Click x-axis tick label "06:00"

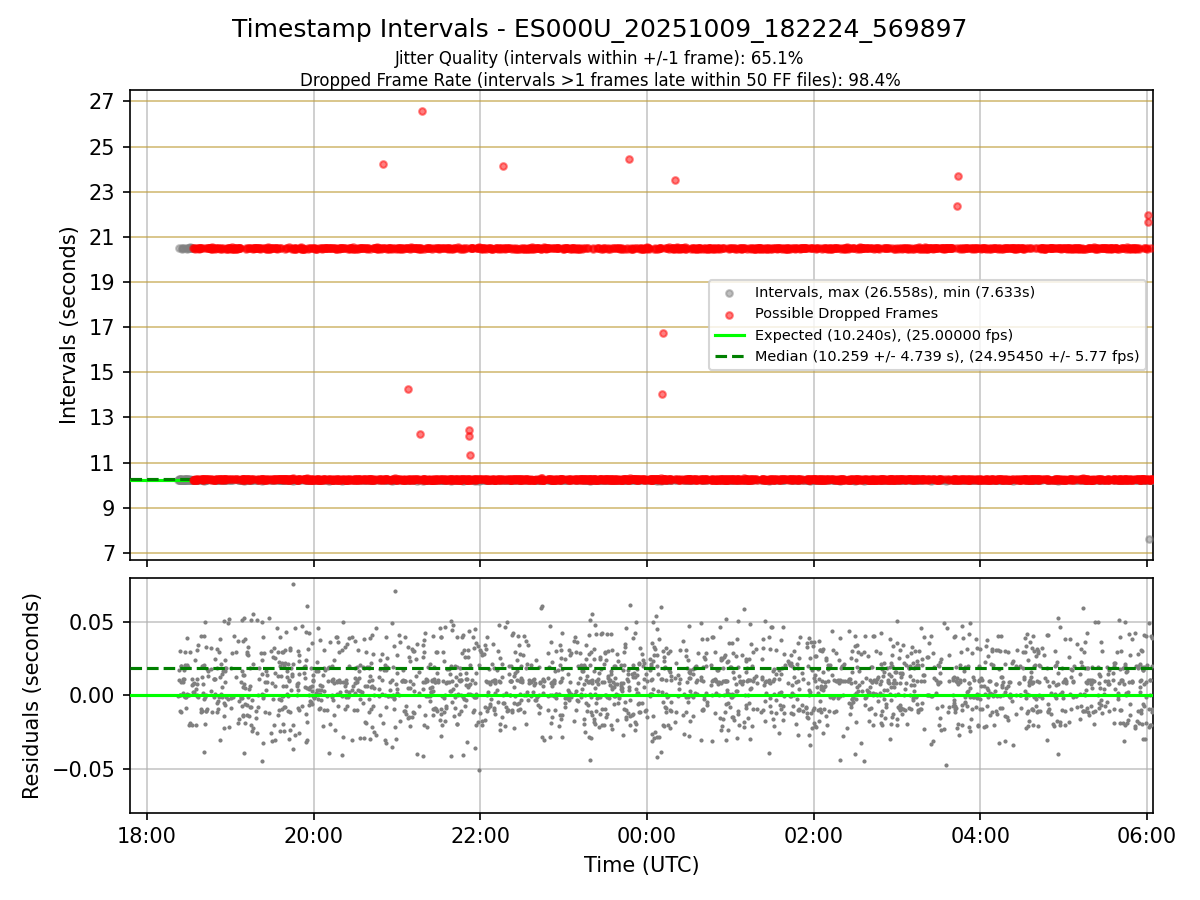pos(1146,834)
